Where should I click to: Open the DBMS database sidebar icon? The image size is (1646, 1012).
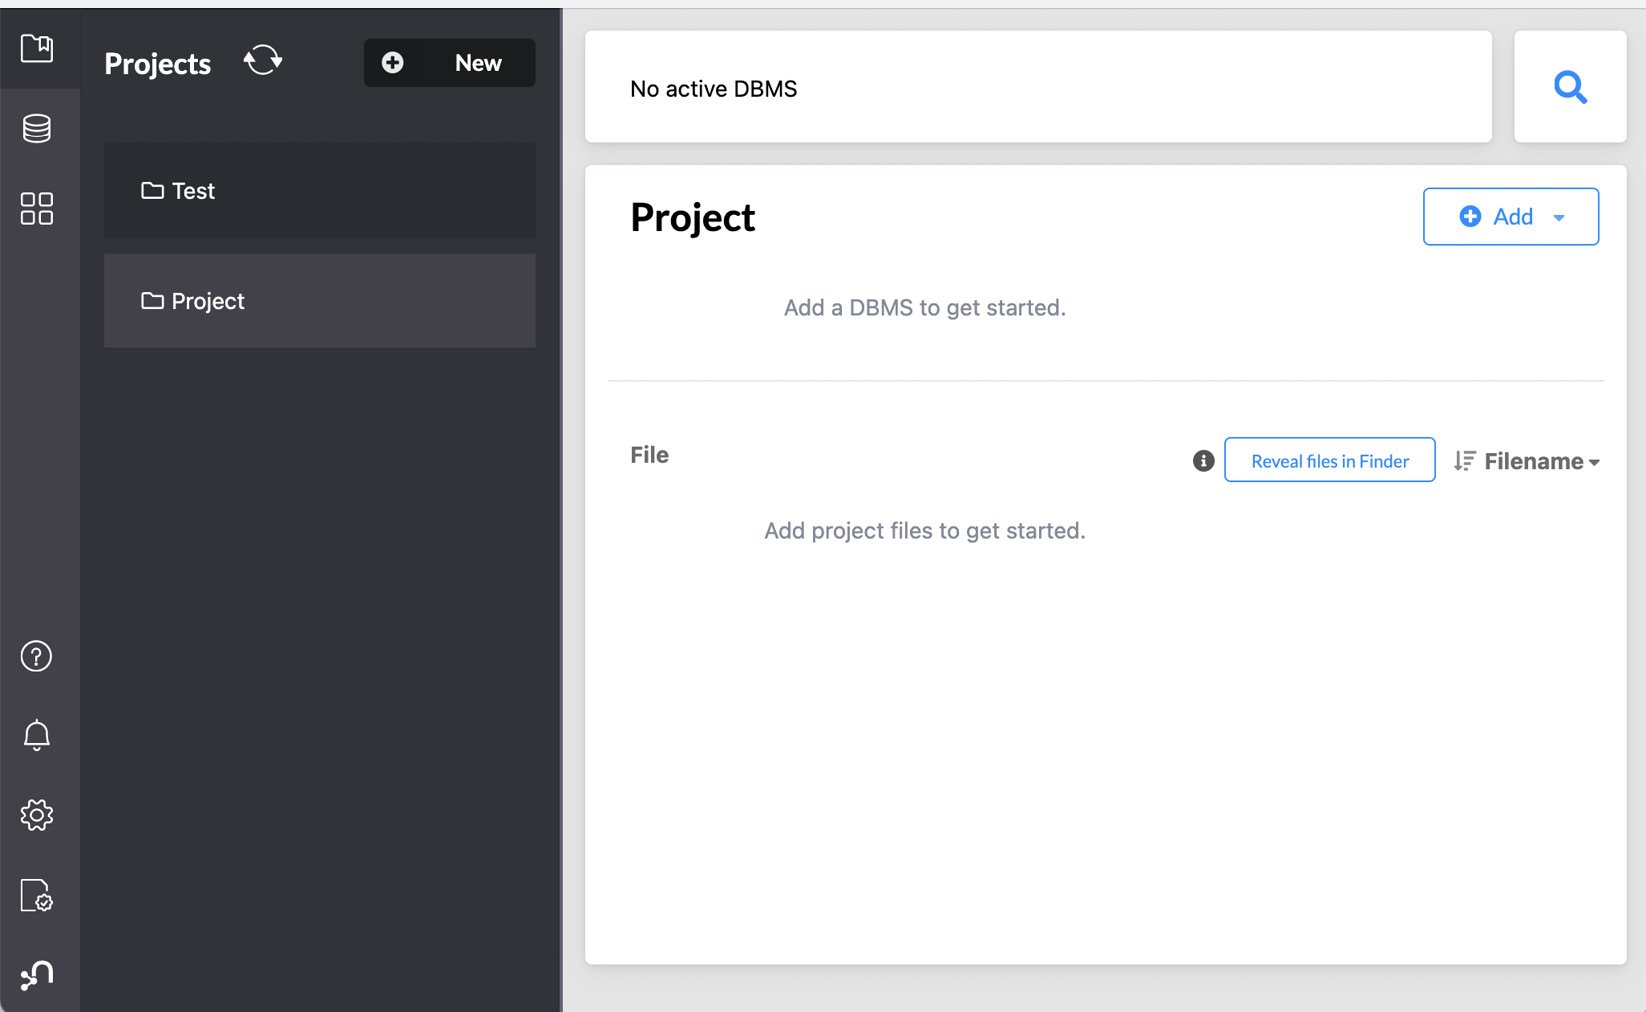(x=37, y=128)
